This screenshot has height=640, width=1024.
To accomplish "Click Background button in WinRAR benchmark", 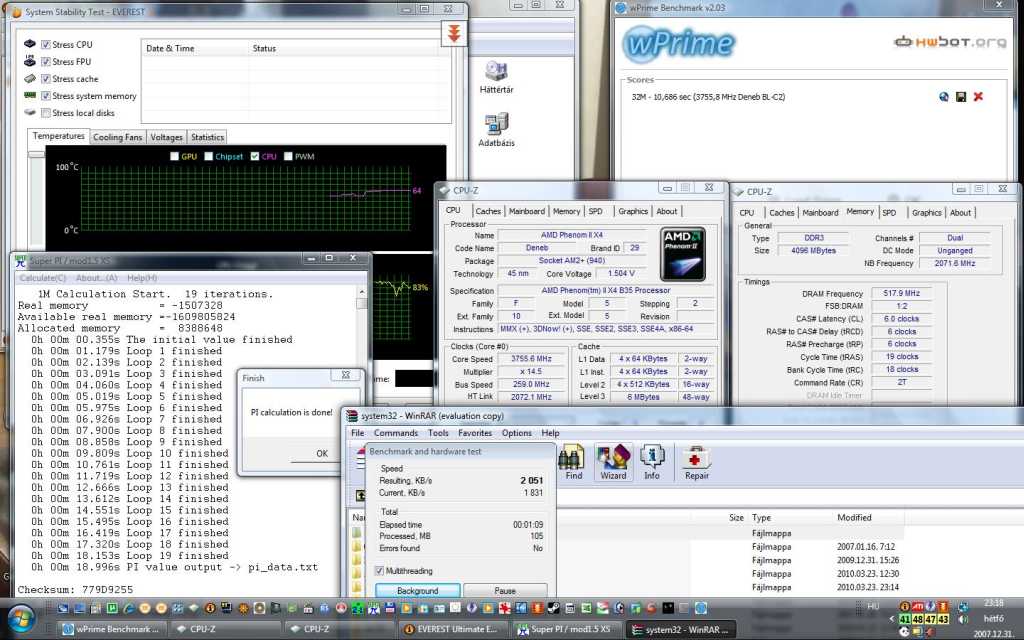I will click(x=418, y=590).
